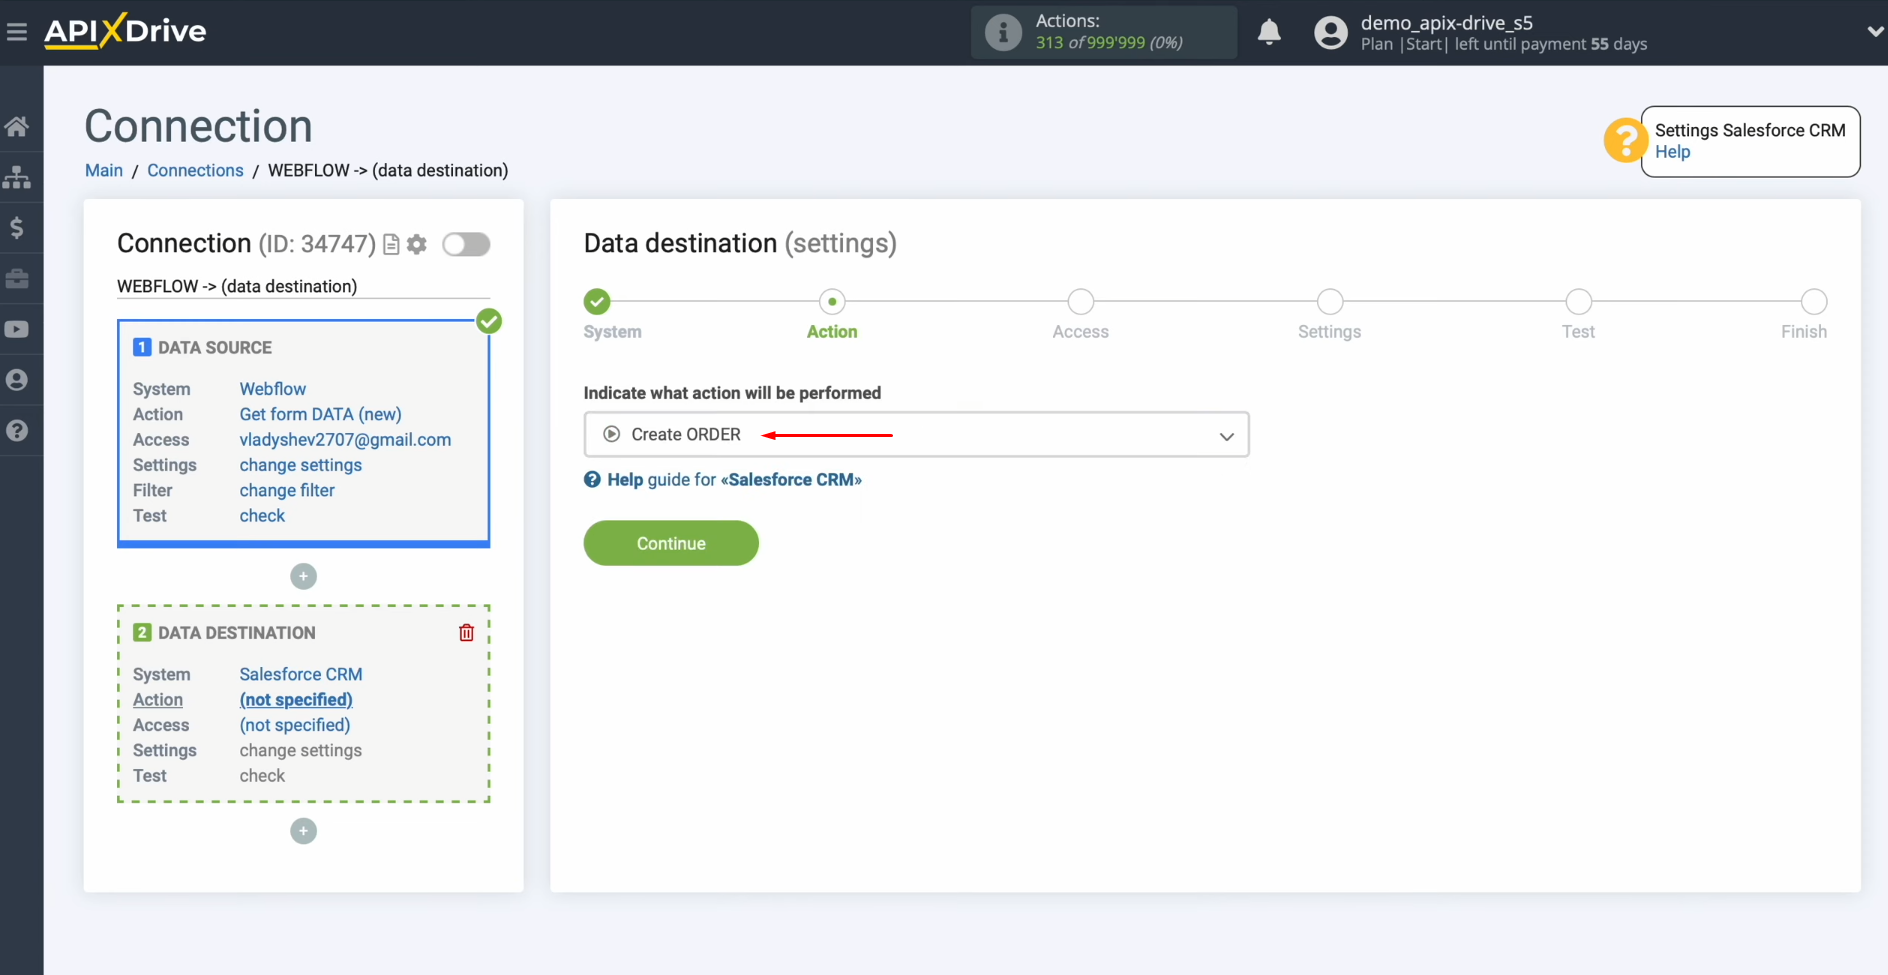Open the hamburger navigation menu
This screenshot has height=975, width=1888.
click(x=17, y=31)
